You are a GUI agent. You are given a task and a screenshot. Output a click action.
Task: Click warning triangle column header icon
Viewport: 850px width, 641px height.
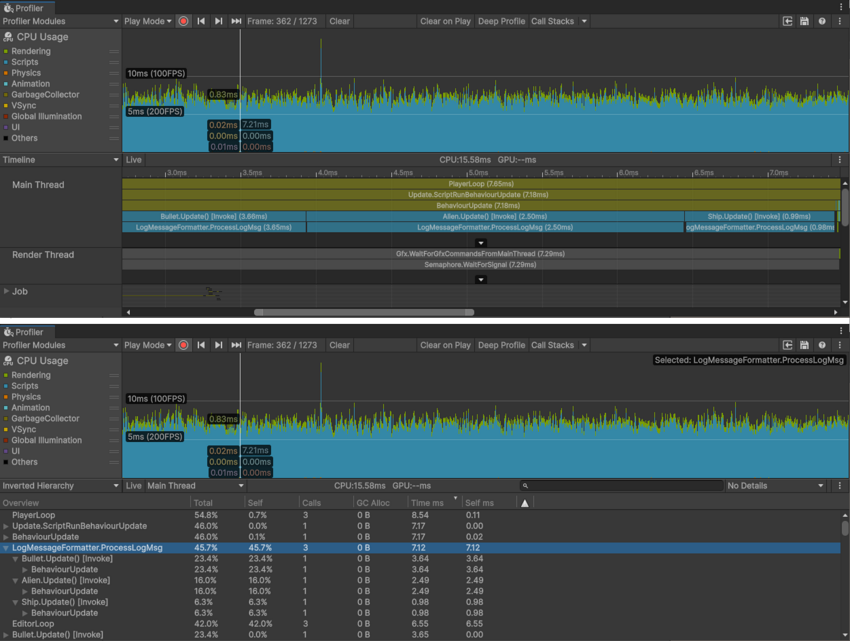tap(525, 503)
